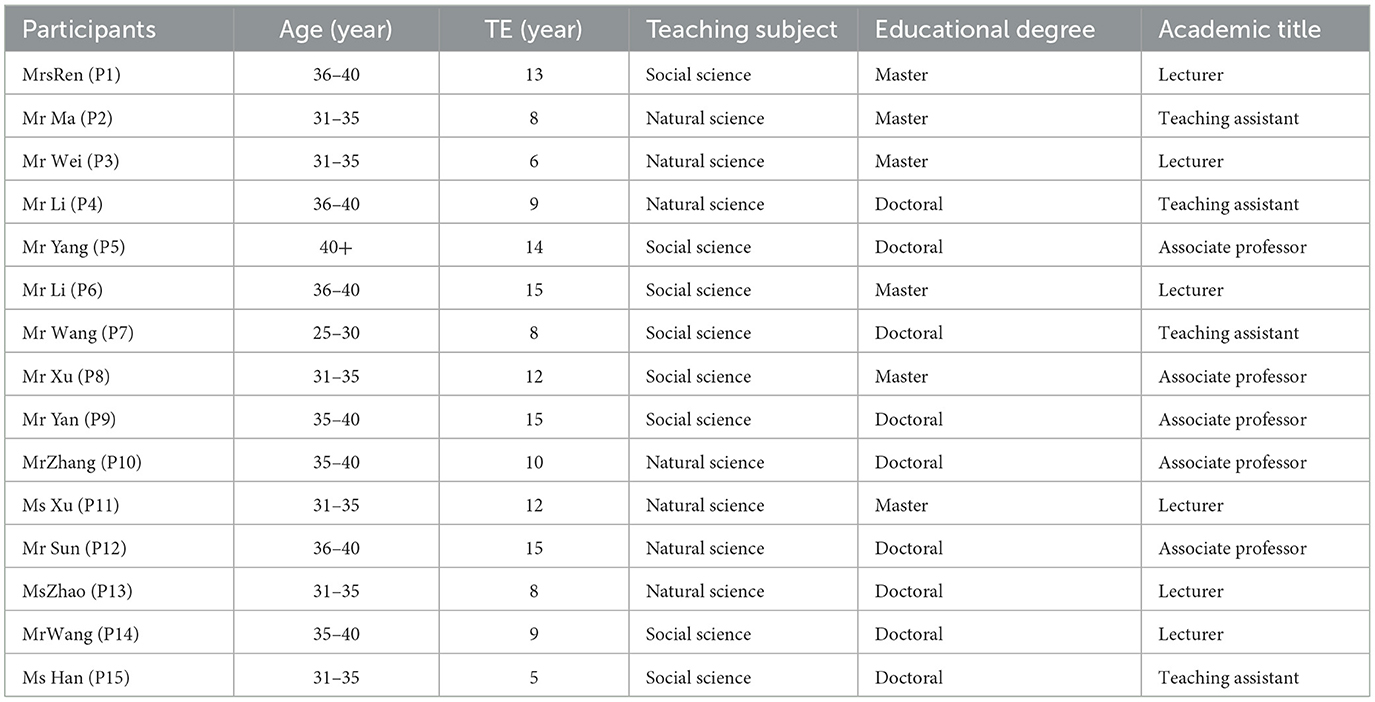The width and height of the screenshot is (1375, 702).
Task: Select the Mr Sun (P12) name cell
Action: (74, 548)
